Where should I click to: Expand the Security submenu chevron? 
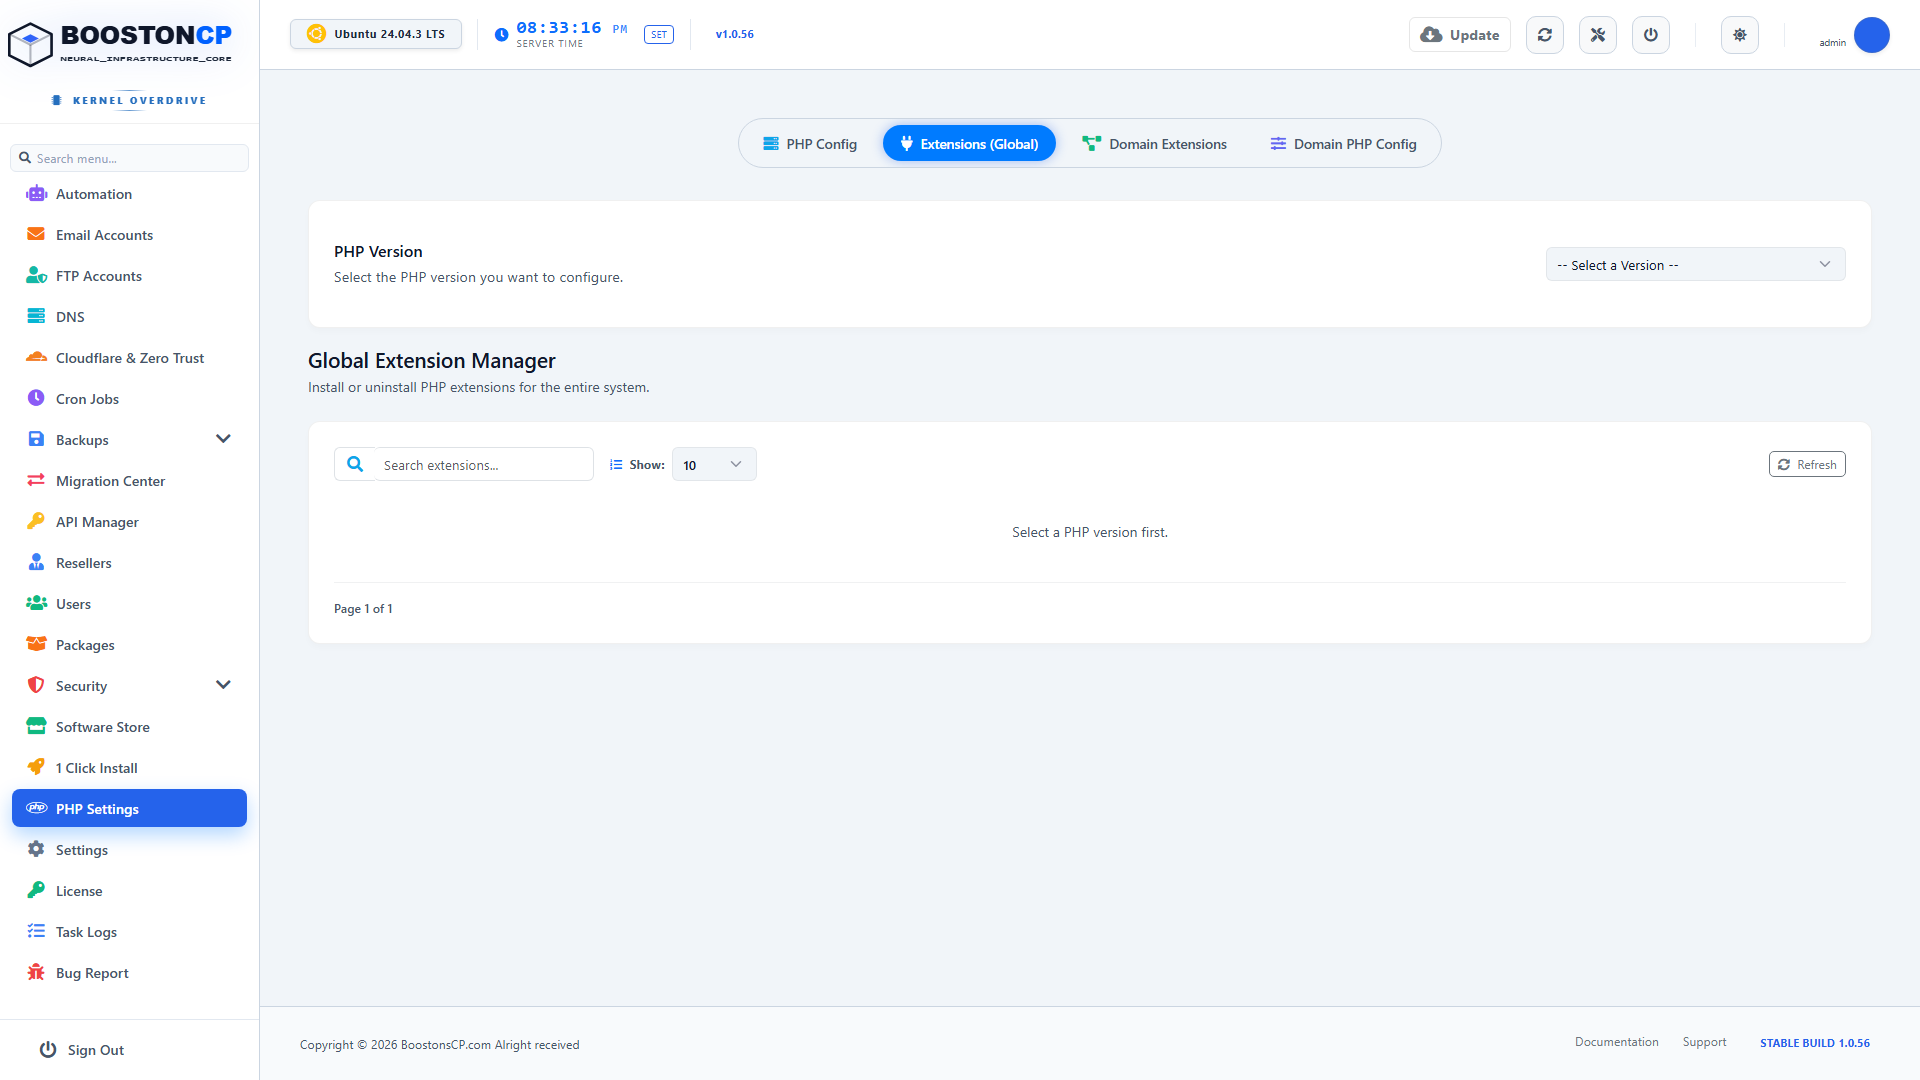(x=223, y=685)
